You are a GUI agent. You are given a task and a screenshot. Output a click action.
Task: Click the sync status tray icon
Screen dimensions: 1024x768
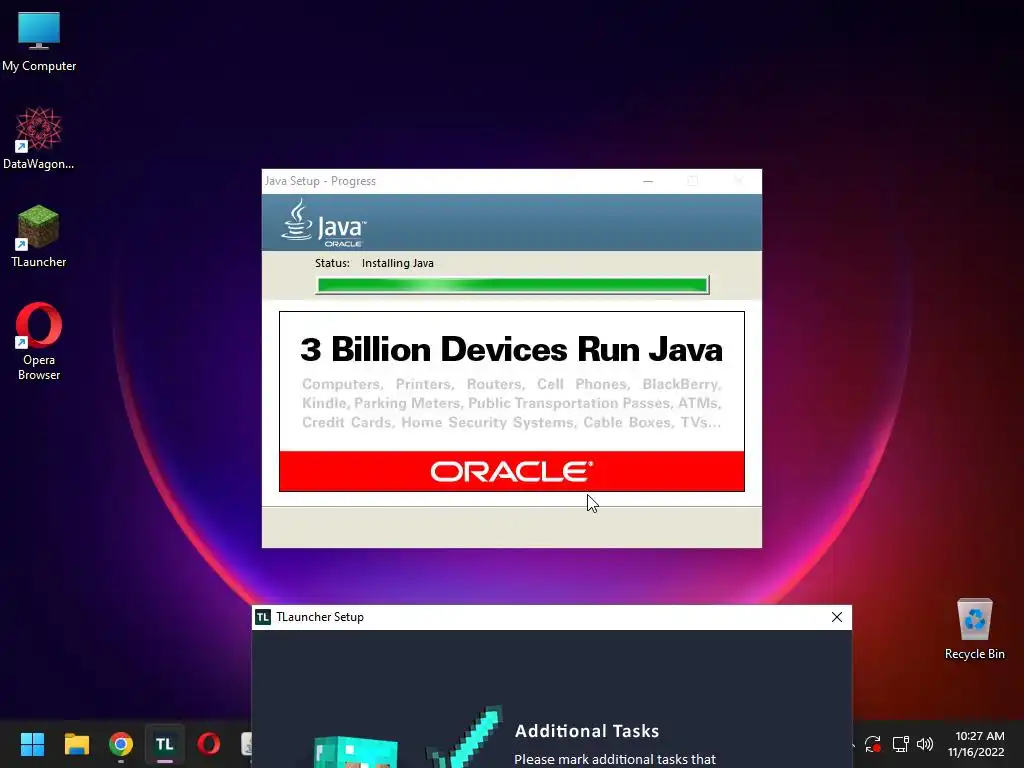coord(872,744)
